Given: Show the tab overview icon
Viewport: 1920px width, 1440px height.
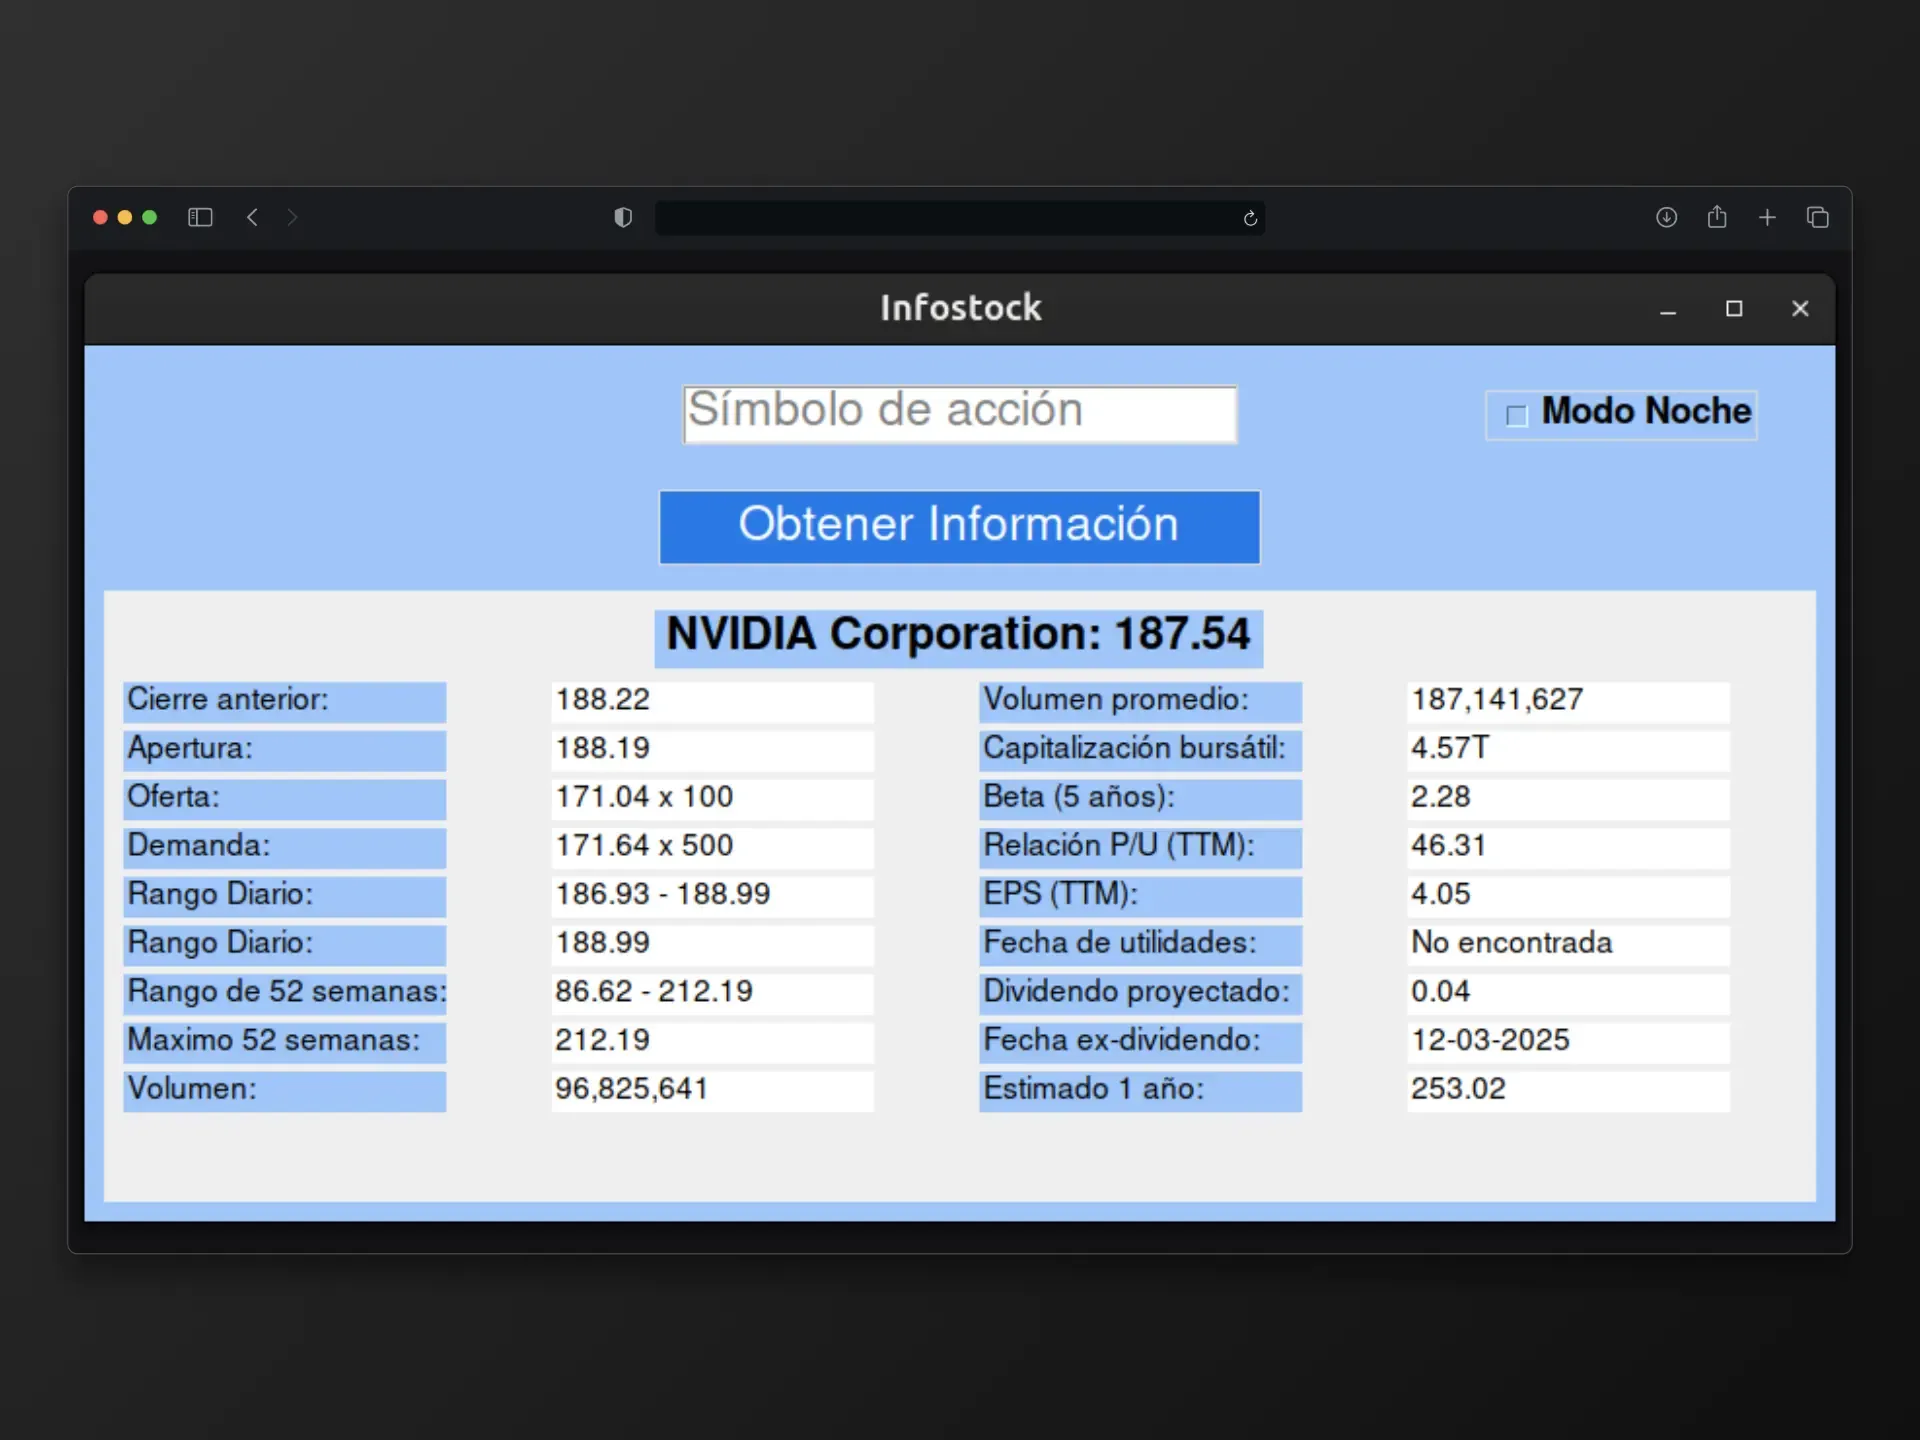Looking at the screenshot, I should (1818, 217).
